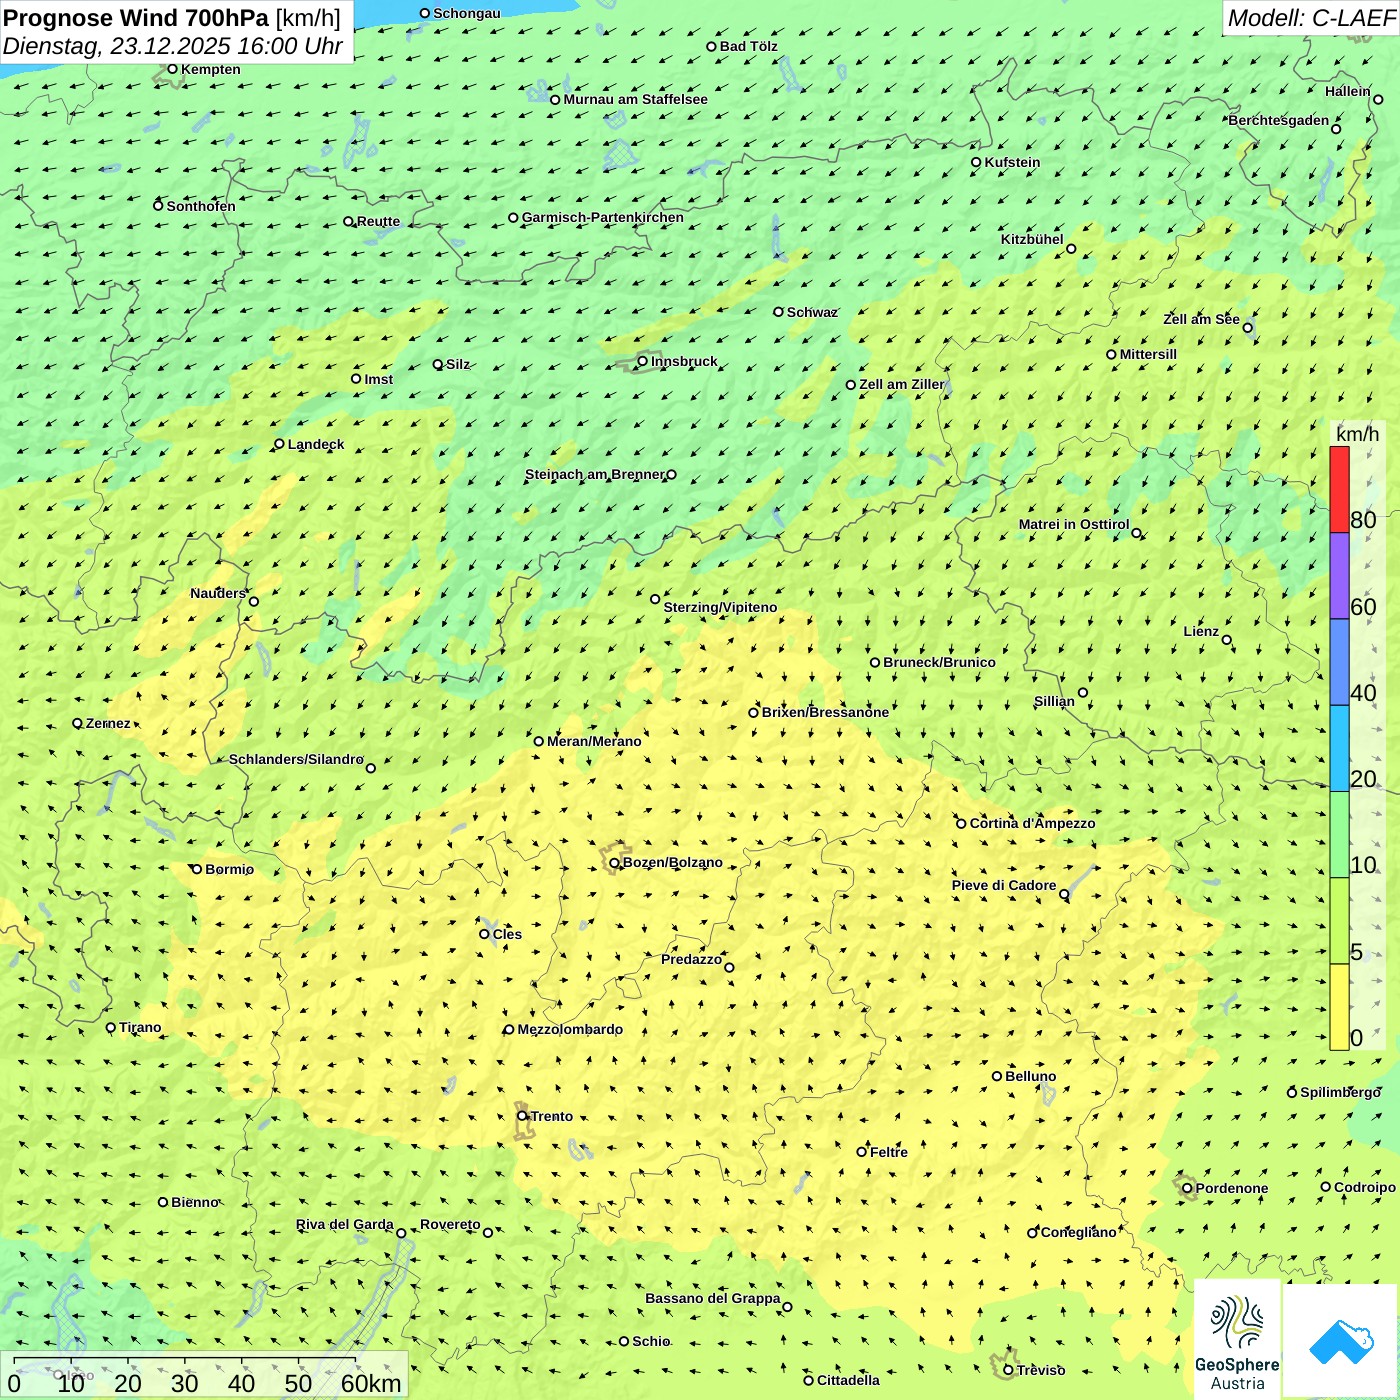The image size is (1400, 1400).
Task: Click the date 'Dienstag, 23.12.2025 16:00 Uhr'
Action: tap(172, 46)
